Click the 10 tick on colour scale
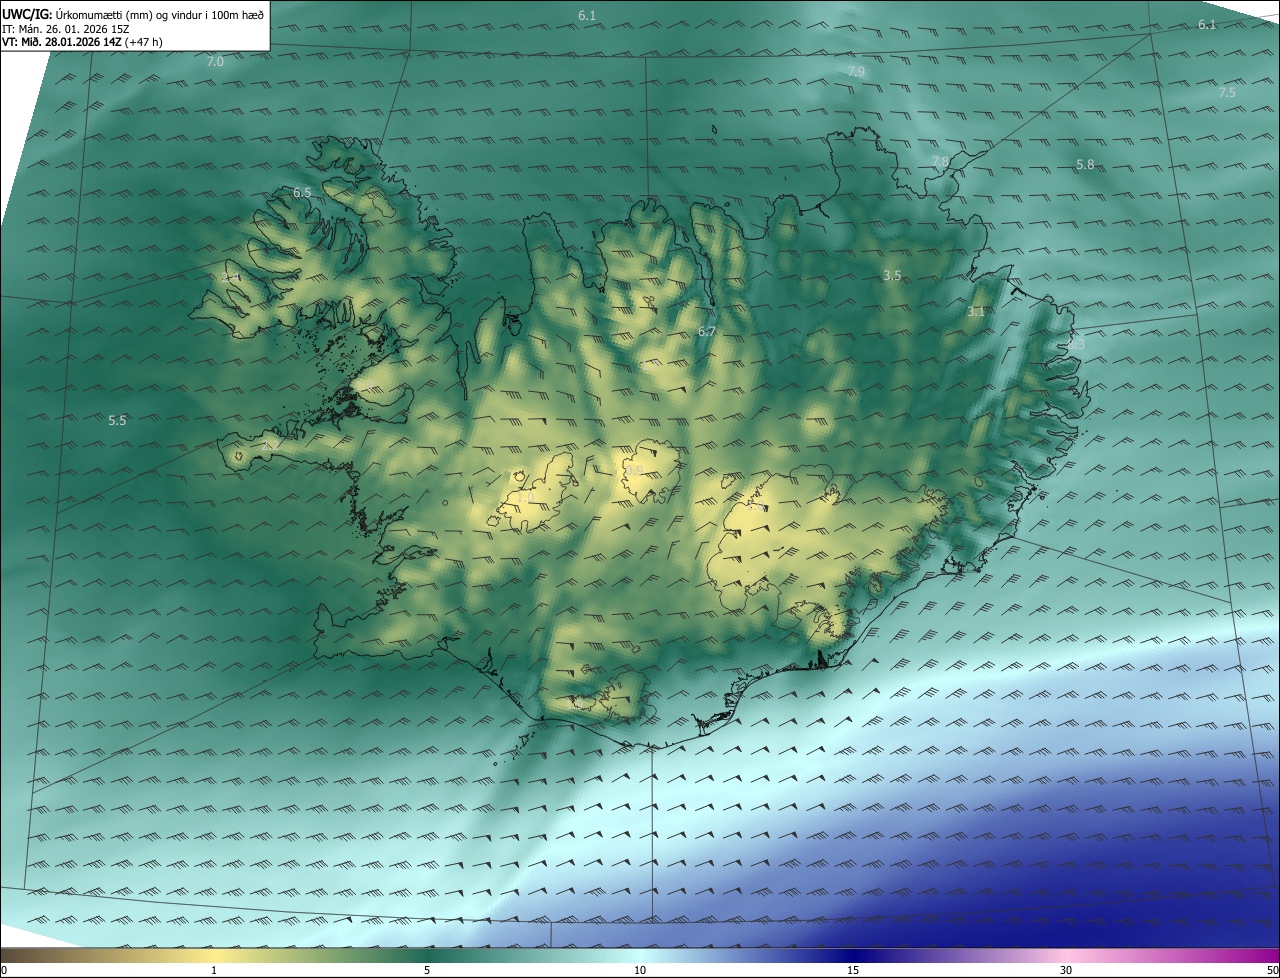Image resolution: width=1280 pixels, height=978 pixels. click(640, 970)
